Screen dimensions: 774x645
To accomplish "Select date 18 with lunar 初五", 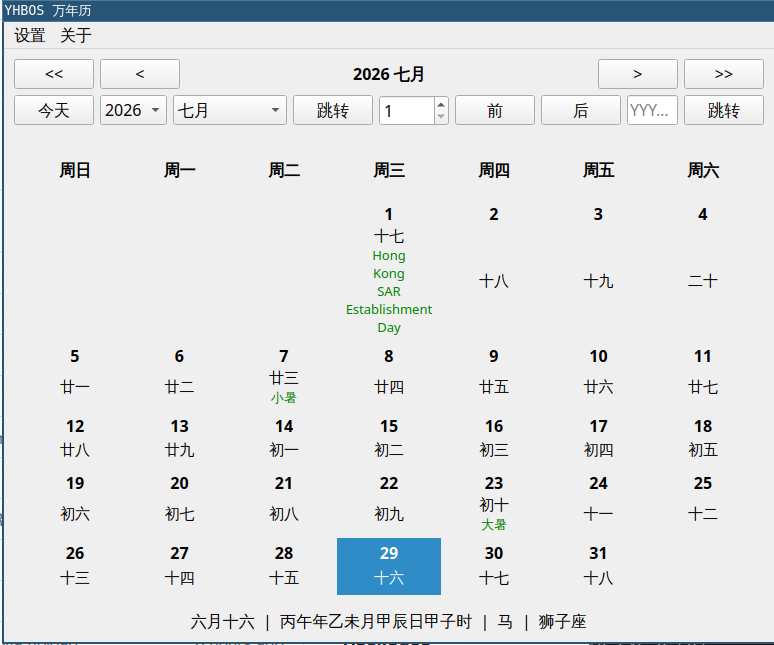I will point(703,439).
